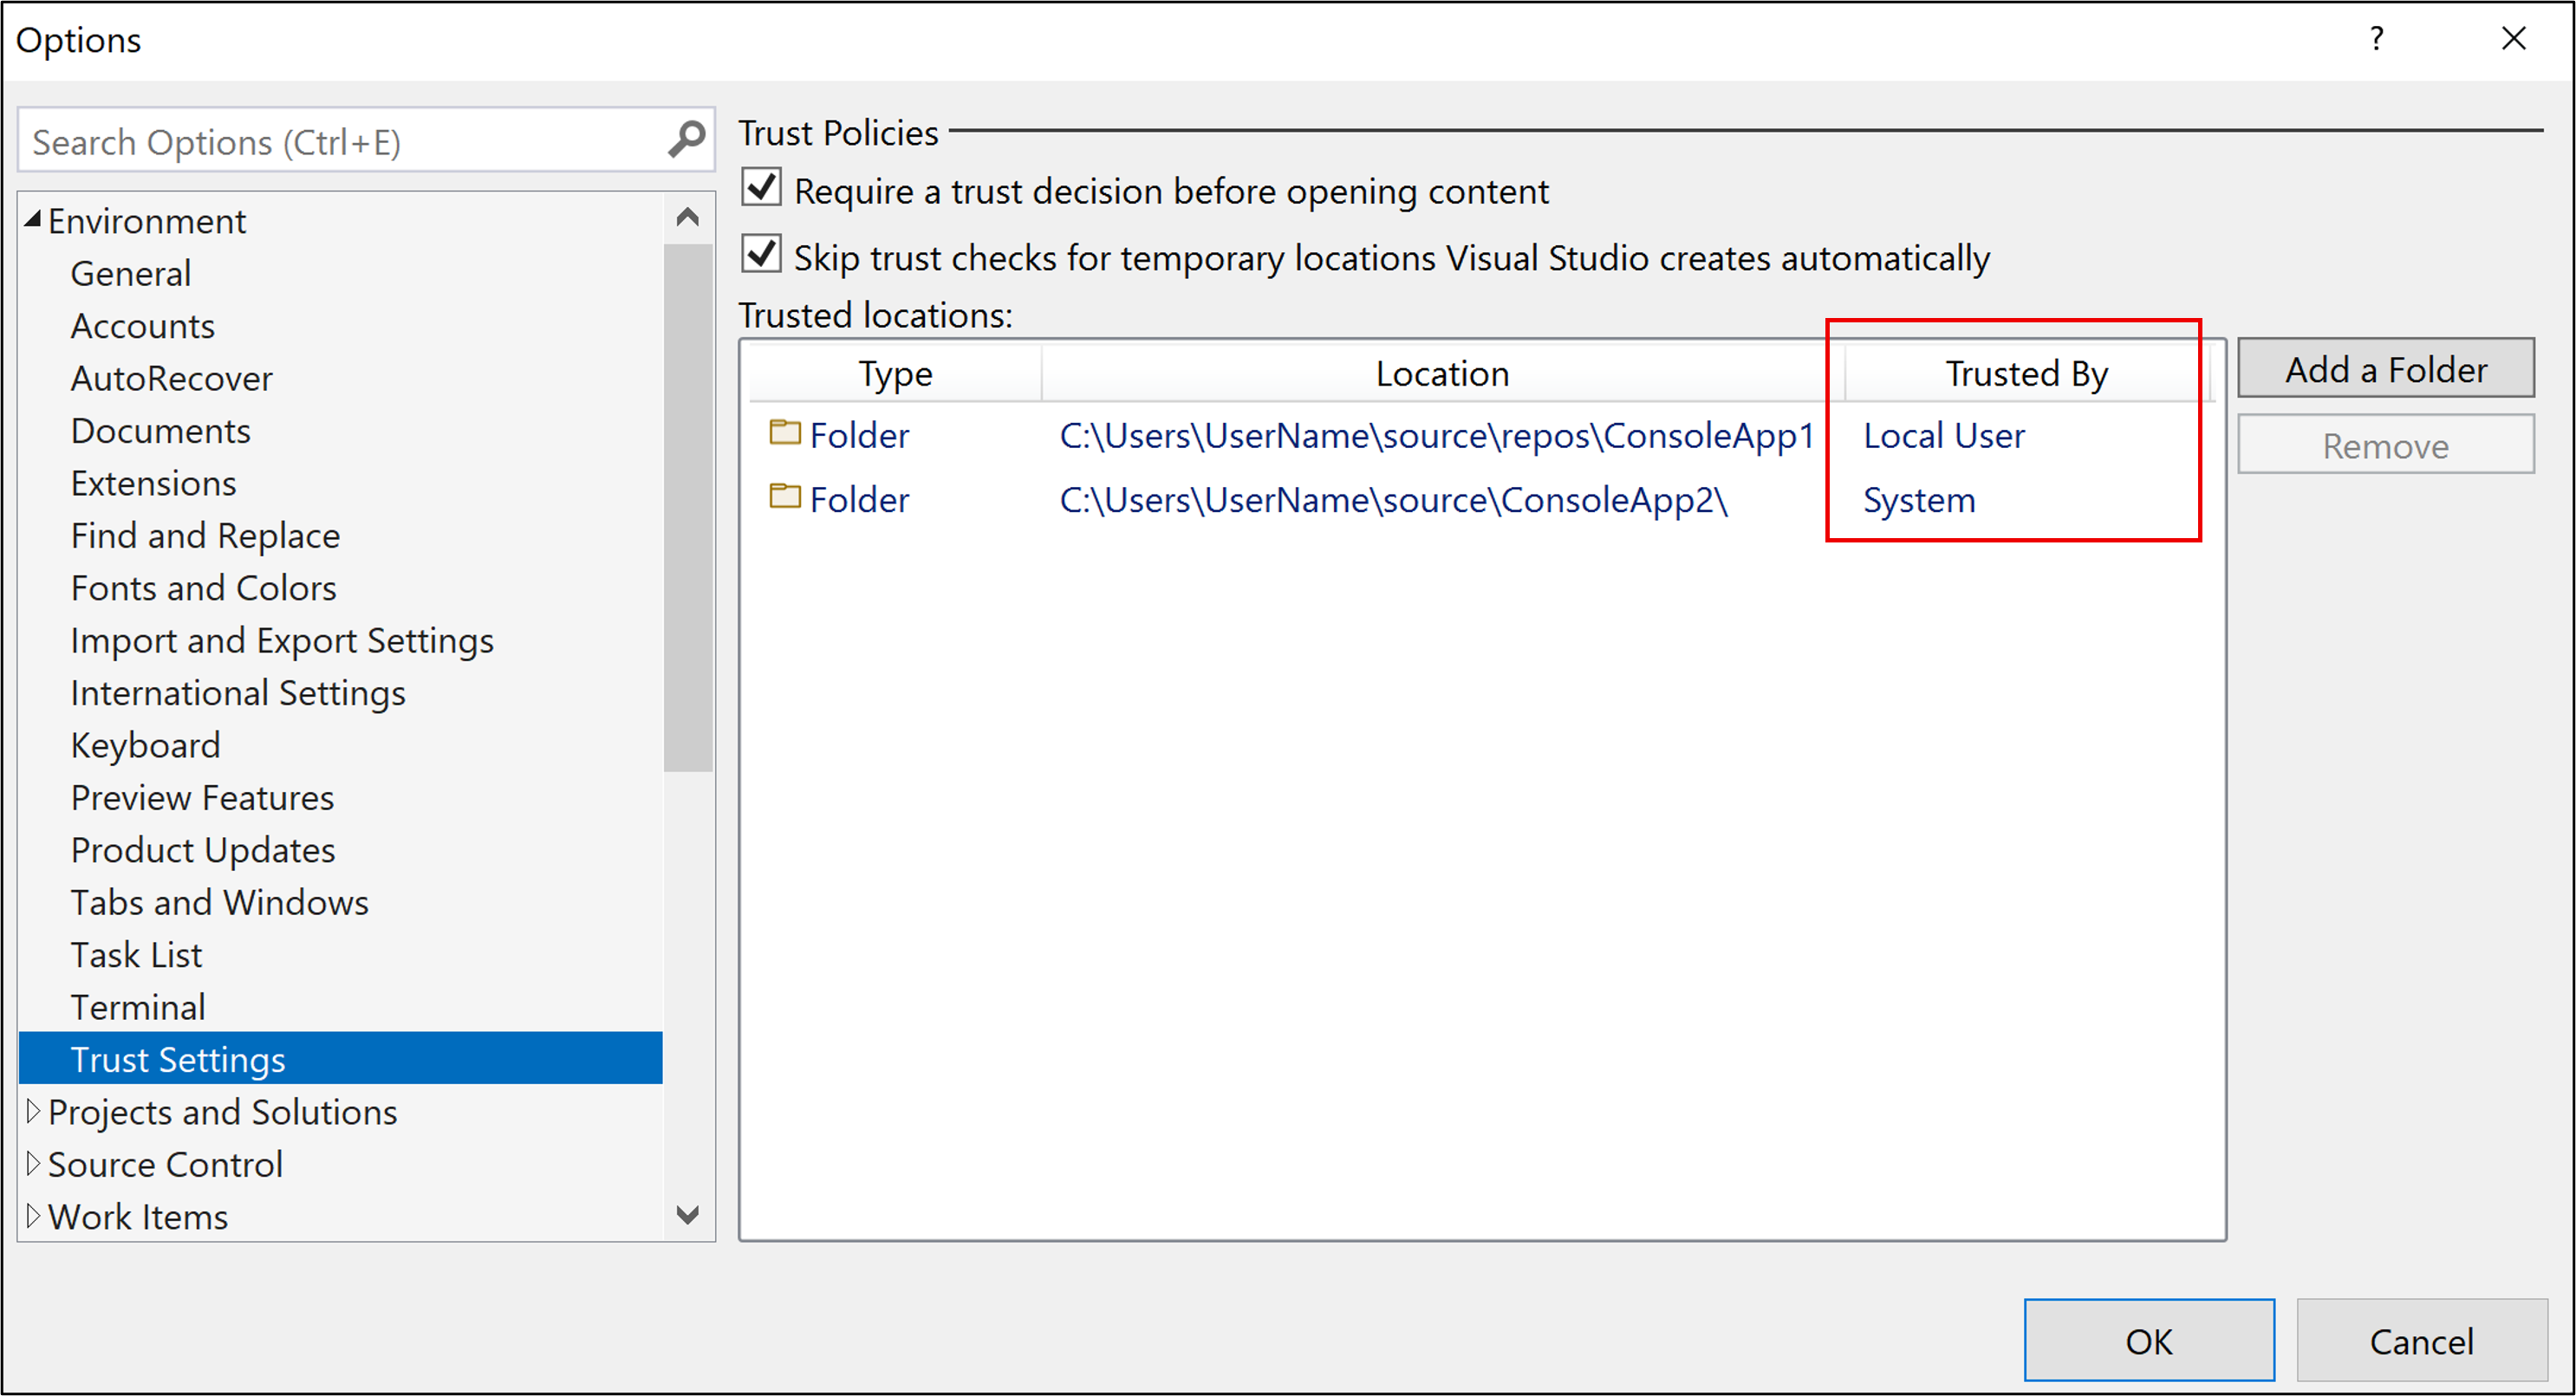Click the Trust Settings folder icon

(784, 437)
